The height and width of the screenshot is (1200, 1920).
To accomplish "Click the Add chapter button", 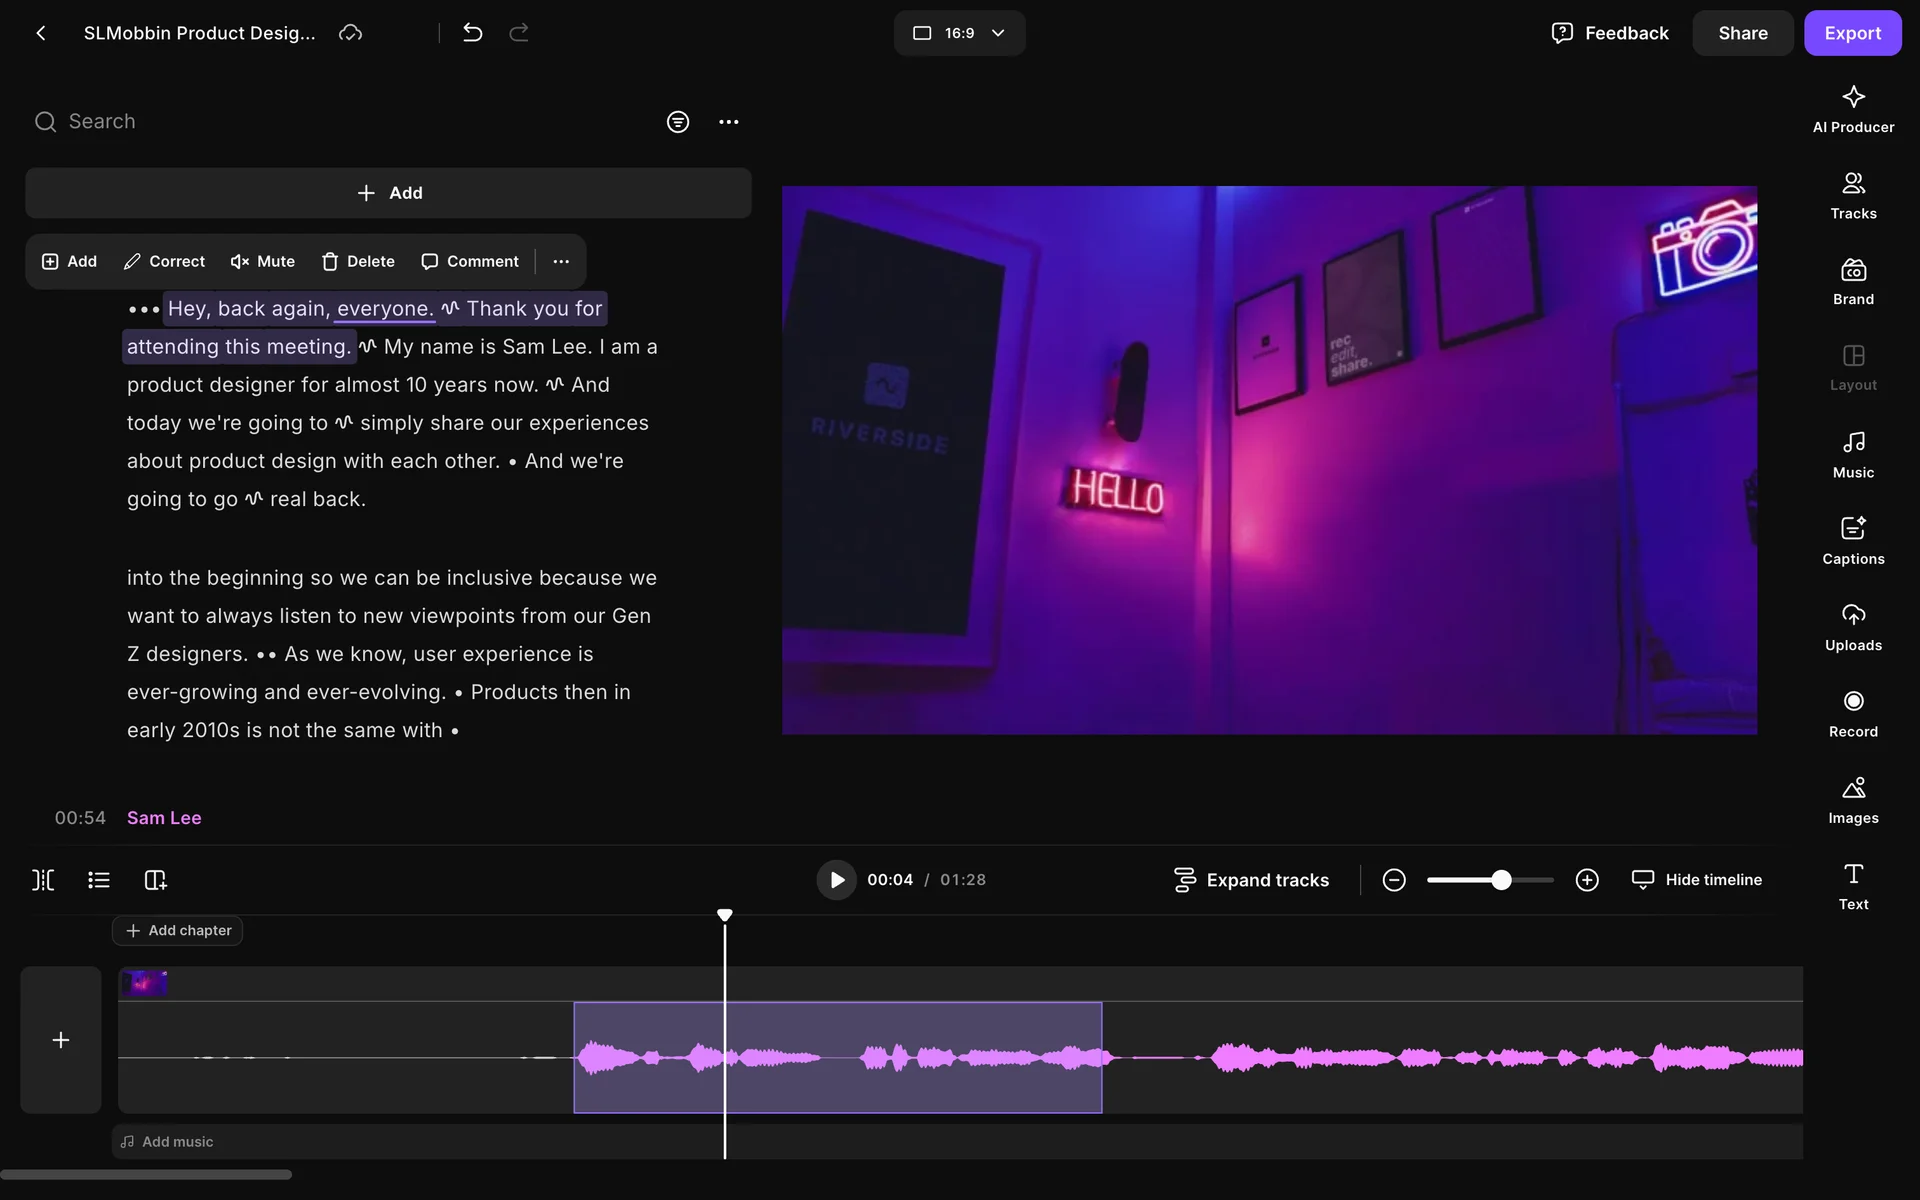I will 178,930.
